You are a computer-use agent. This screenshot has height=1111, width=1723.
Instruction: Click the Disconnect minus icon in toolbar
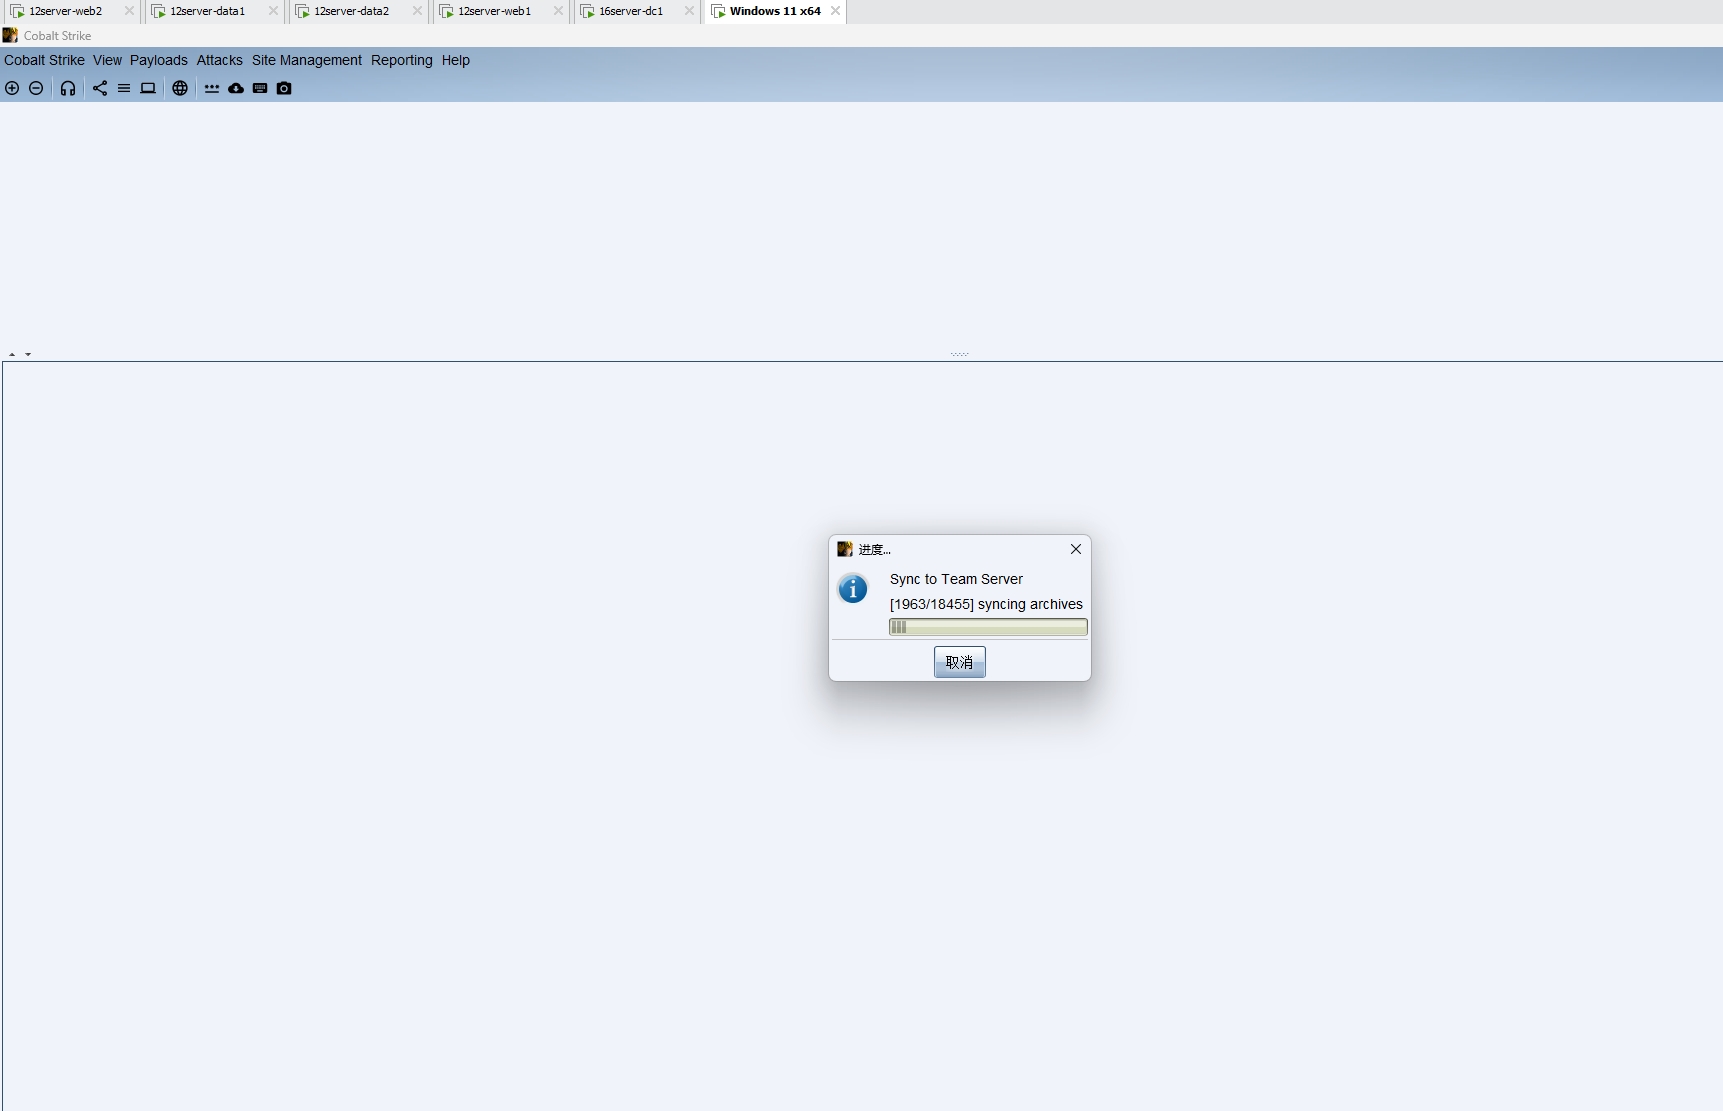[36, 88]
